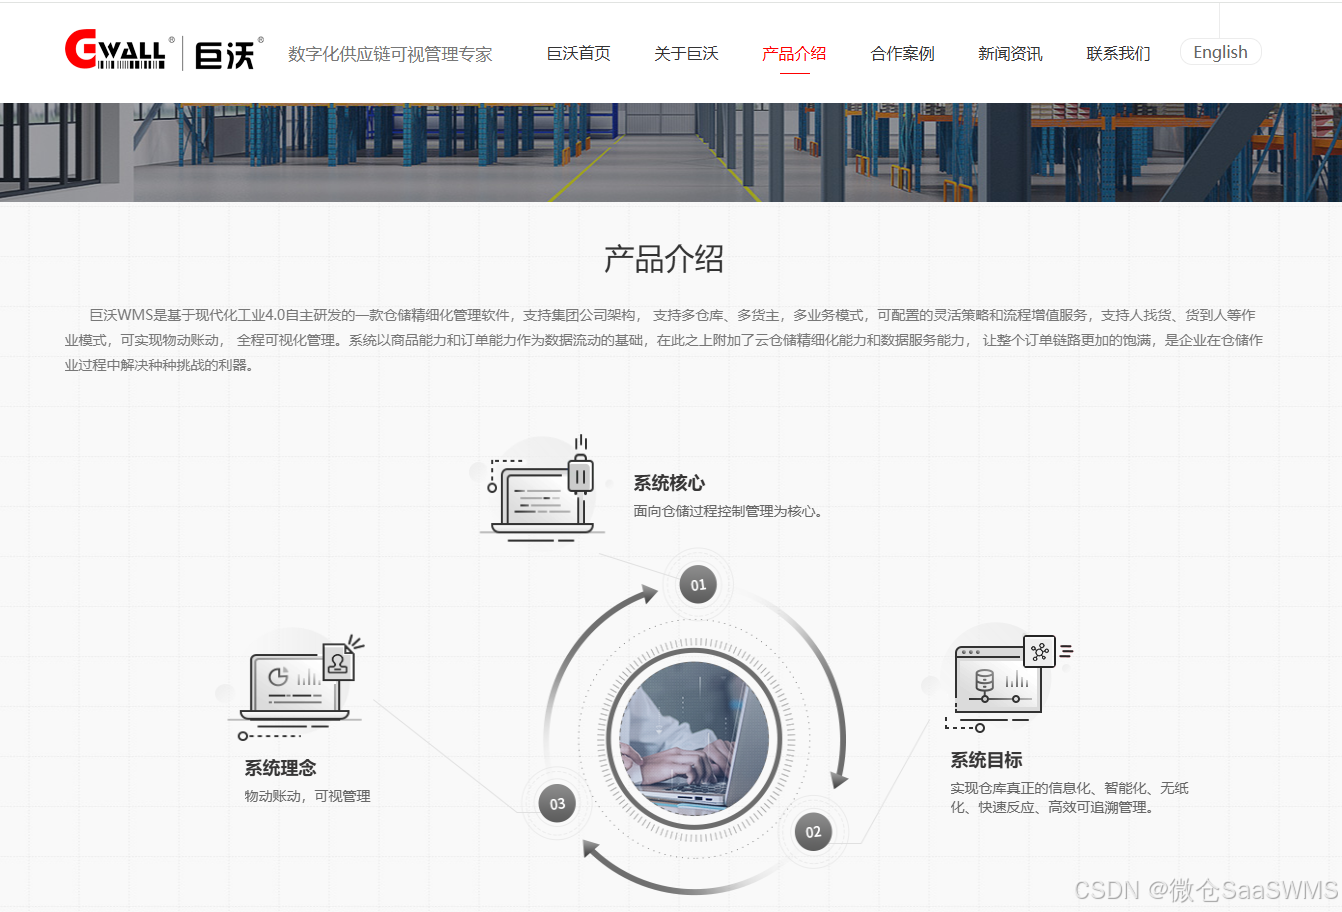The image size is (1342, 912).
Task: Click the center laptop typing photo
Action: pos(694,737)
